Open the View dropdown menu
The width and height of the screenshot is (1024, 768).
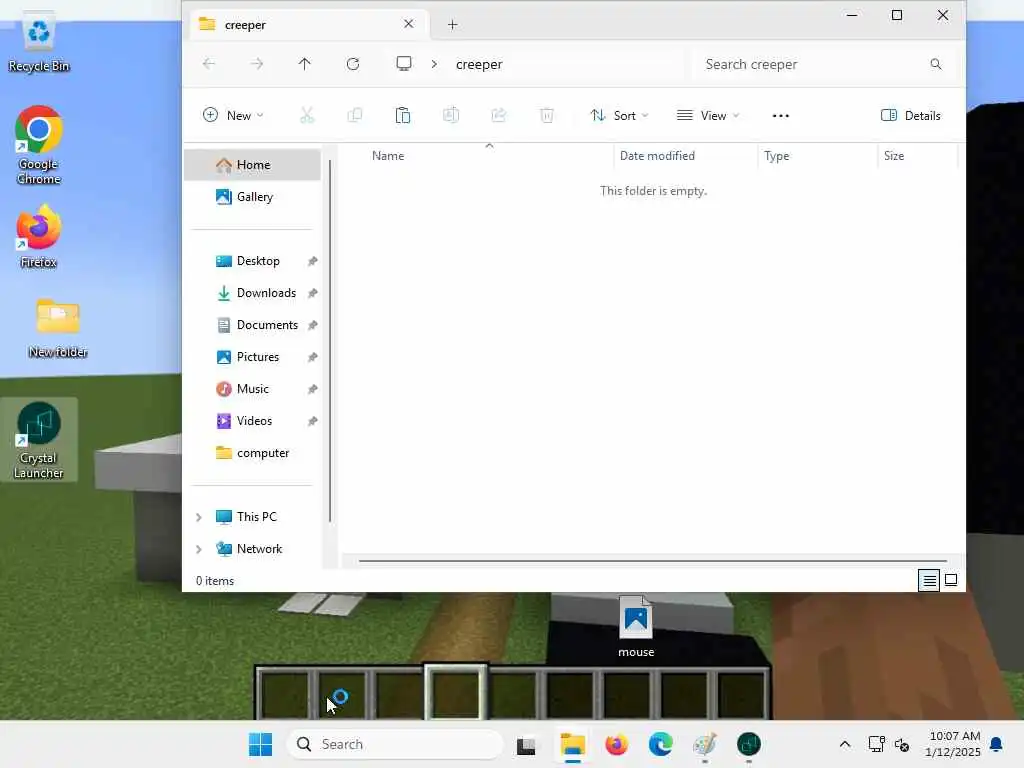[x=708, y=116]
